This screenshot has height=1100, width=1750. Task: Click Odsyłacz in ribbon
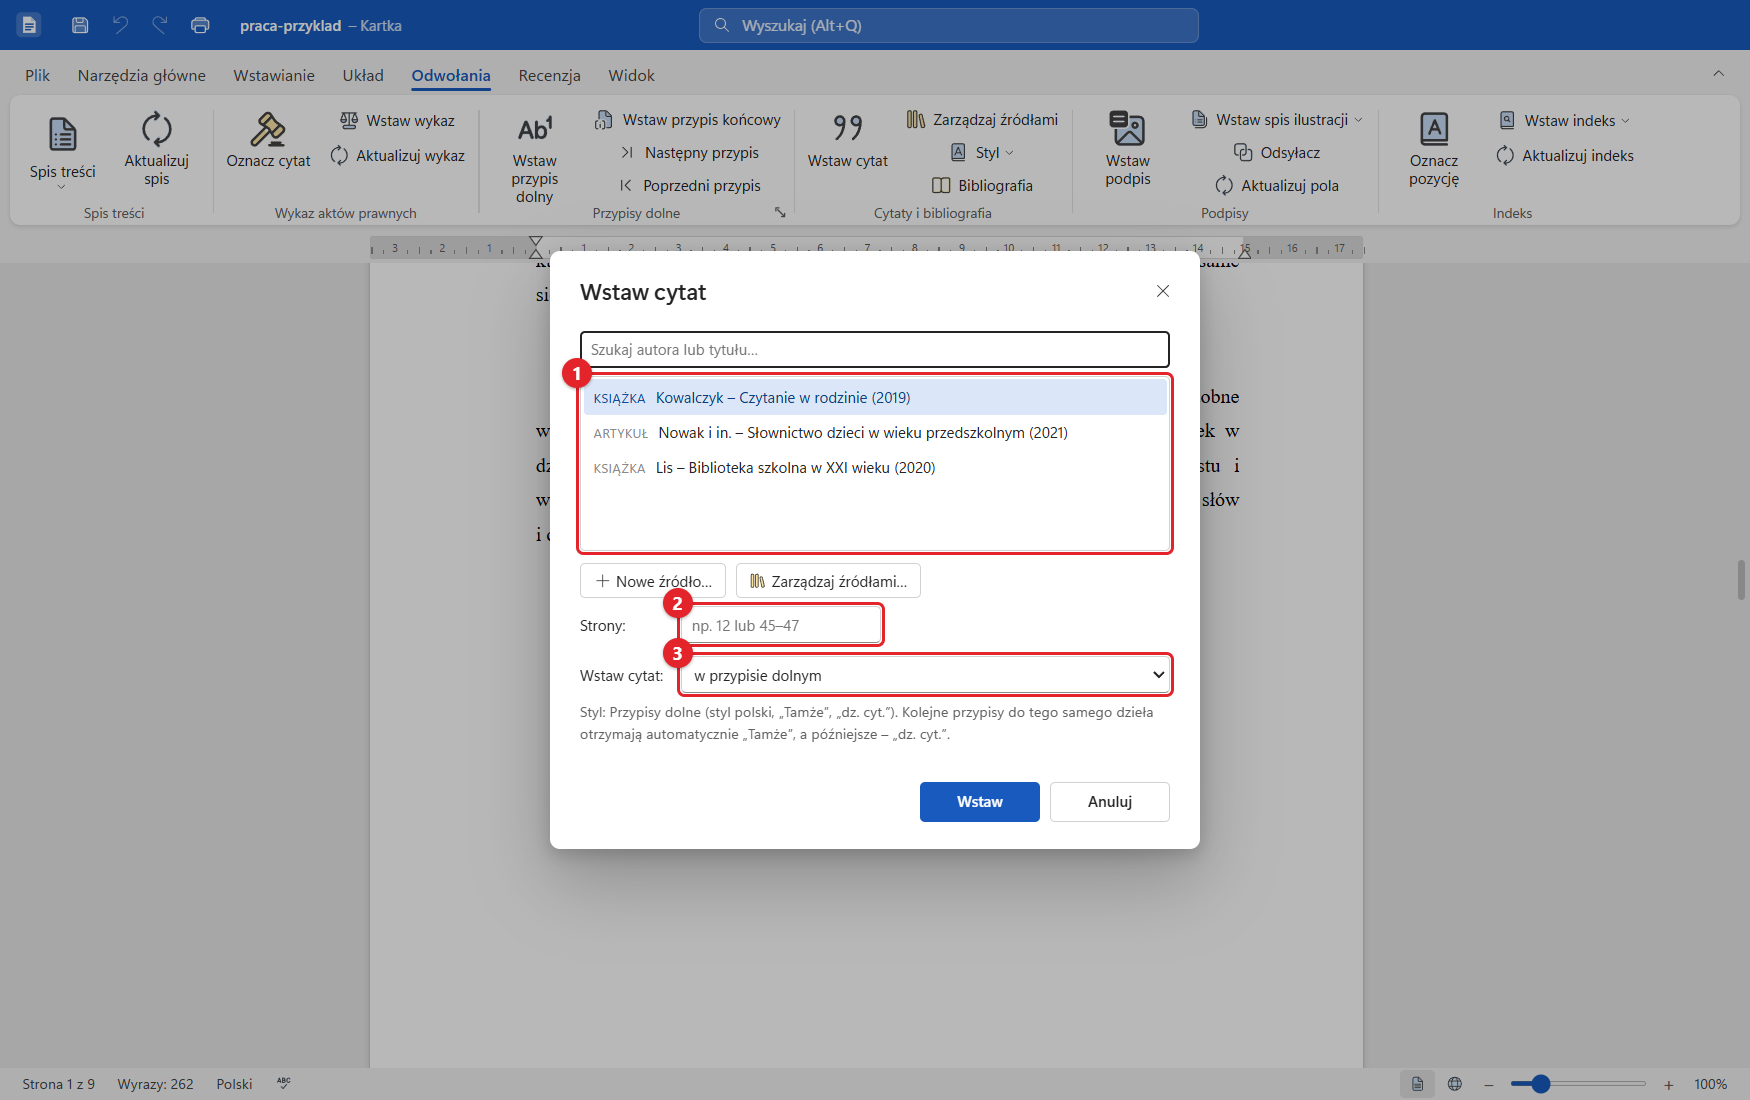(x=1277, y=153)
